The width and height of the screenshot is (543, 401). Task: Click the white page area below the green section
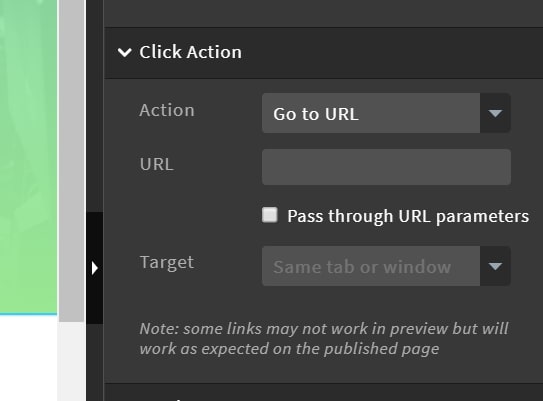28,358
